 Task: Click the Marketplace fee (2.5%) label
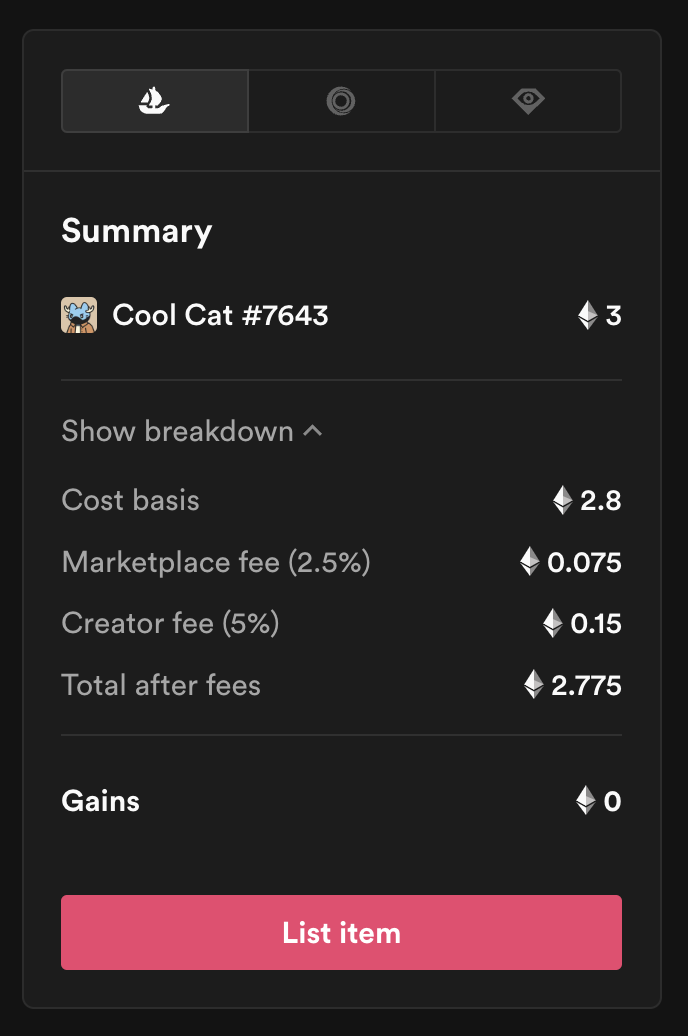pos(216,562)
